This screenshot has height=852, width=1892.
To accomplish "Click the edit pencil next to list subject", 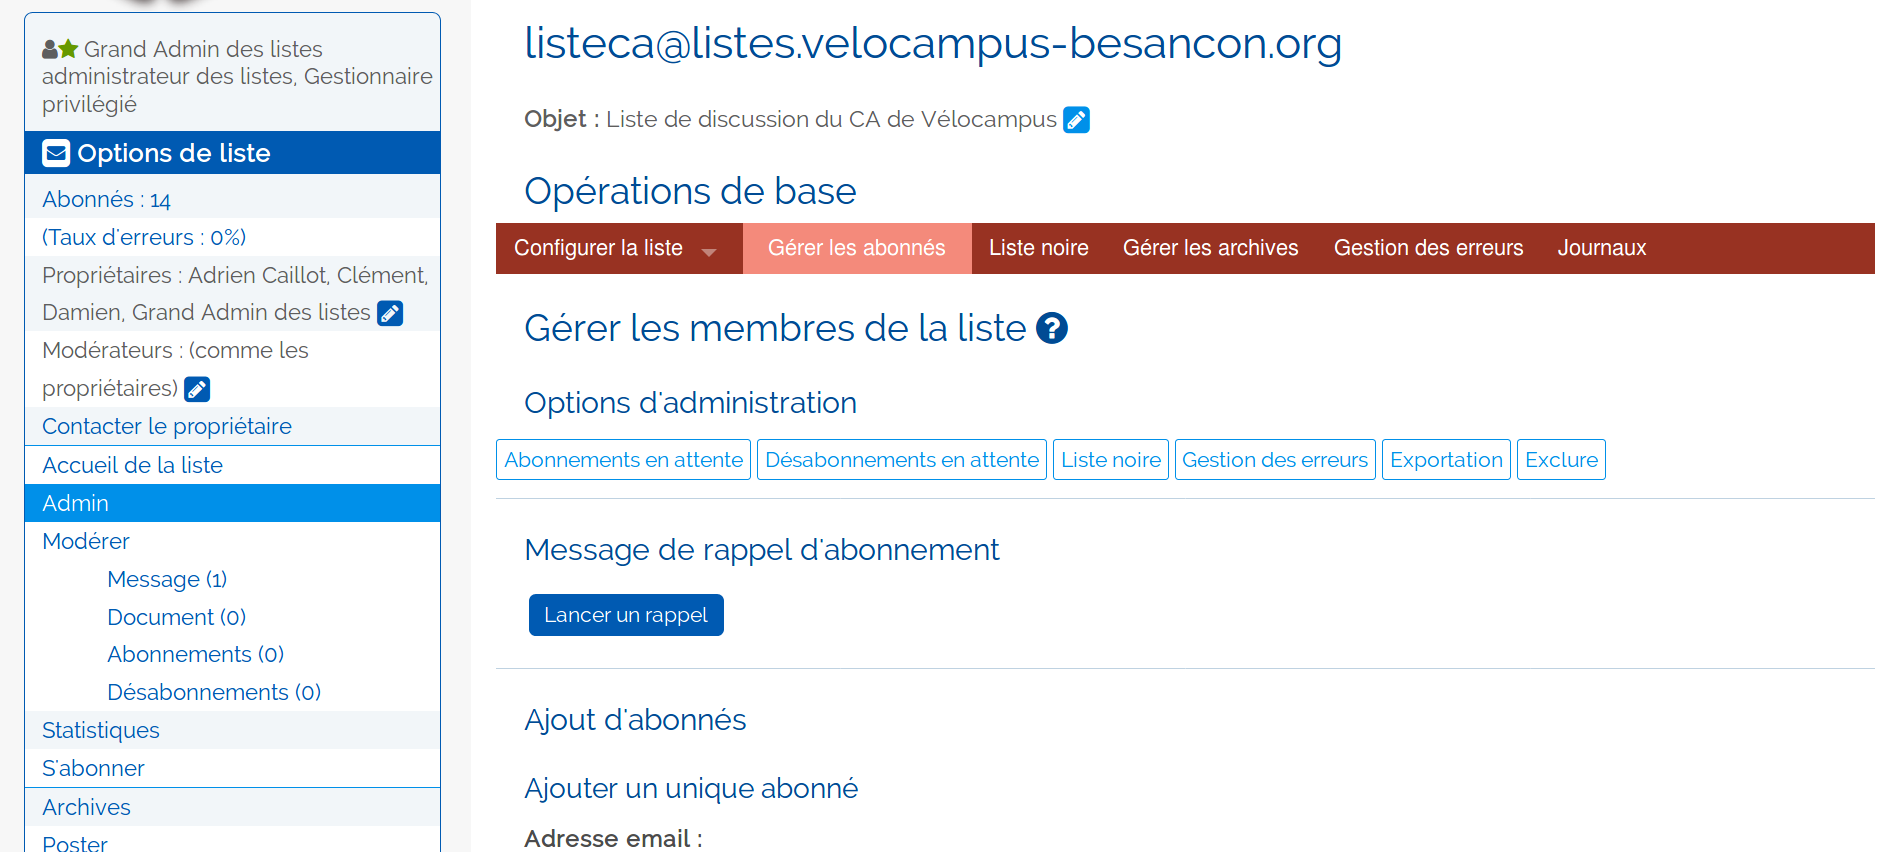I will click(1076, 120).
